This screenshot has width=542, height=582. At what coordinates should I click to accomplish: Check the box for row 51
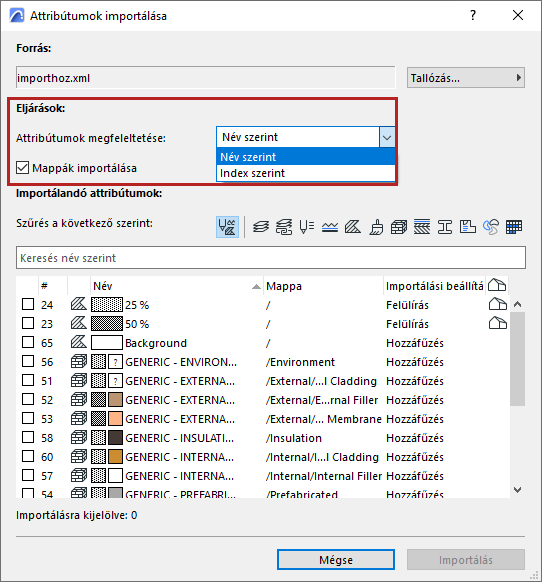28,380
